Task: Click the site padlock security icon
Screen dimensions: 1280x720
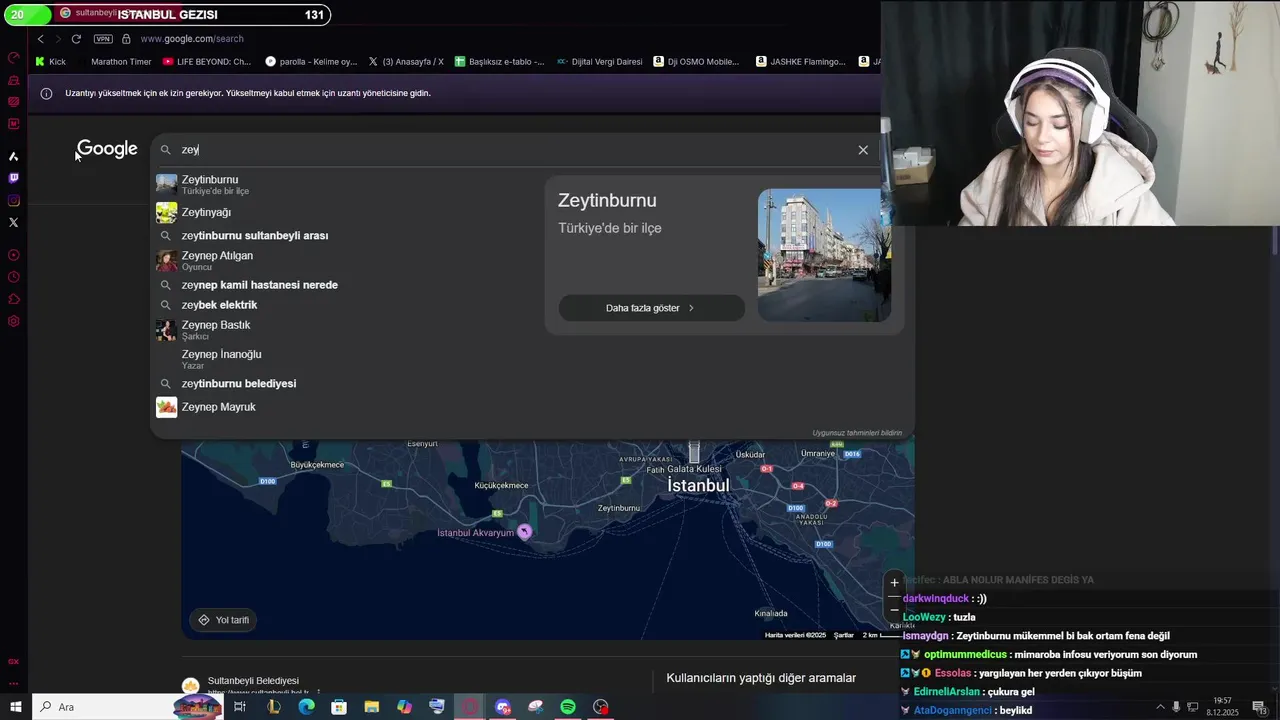Action: [126, 39]
